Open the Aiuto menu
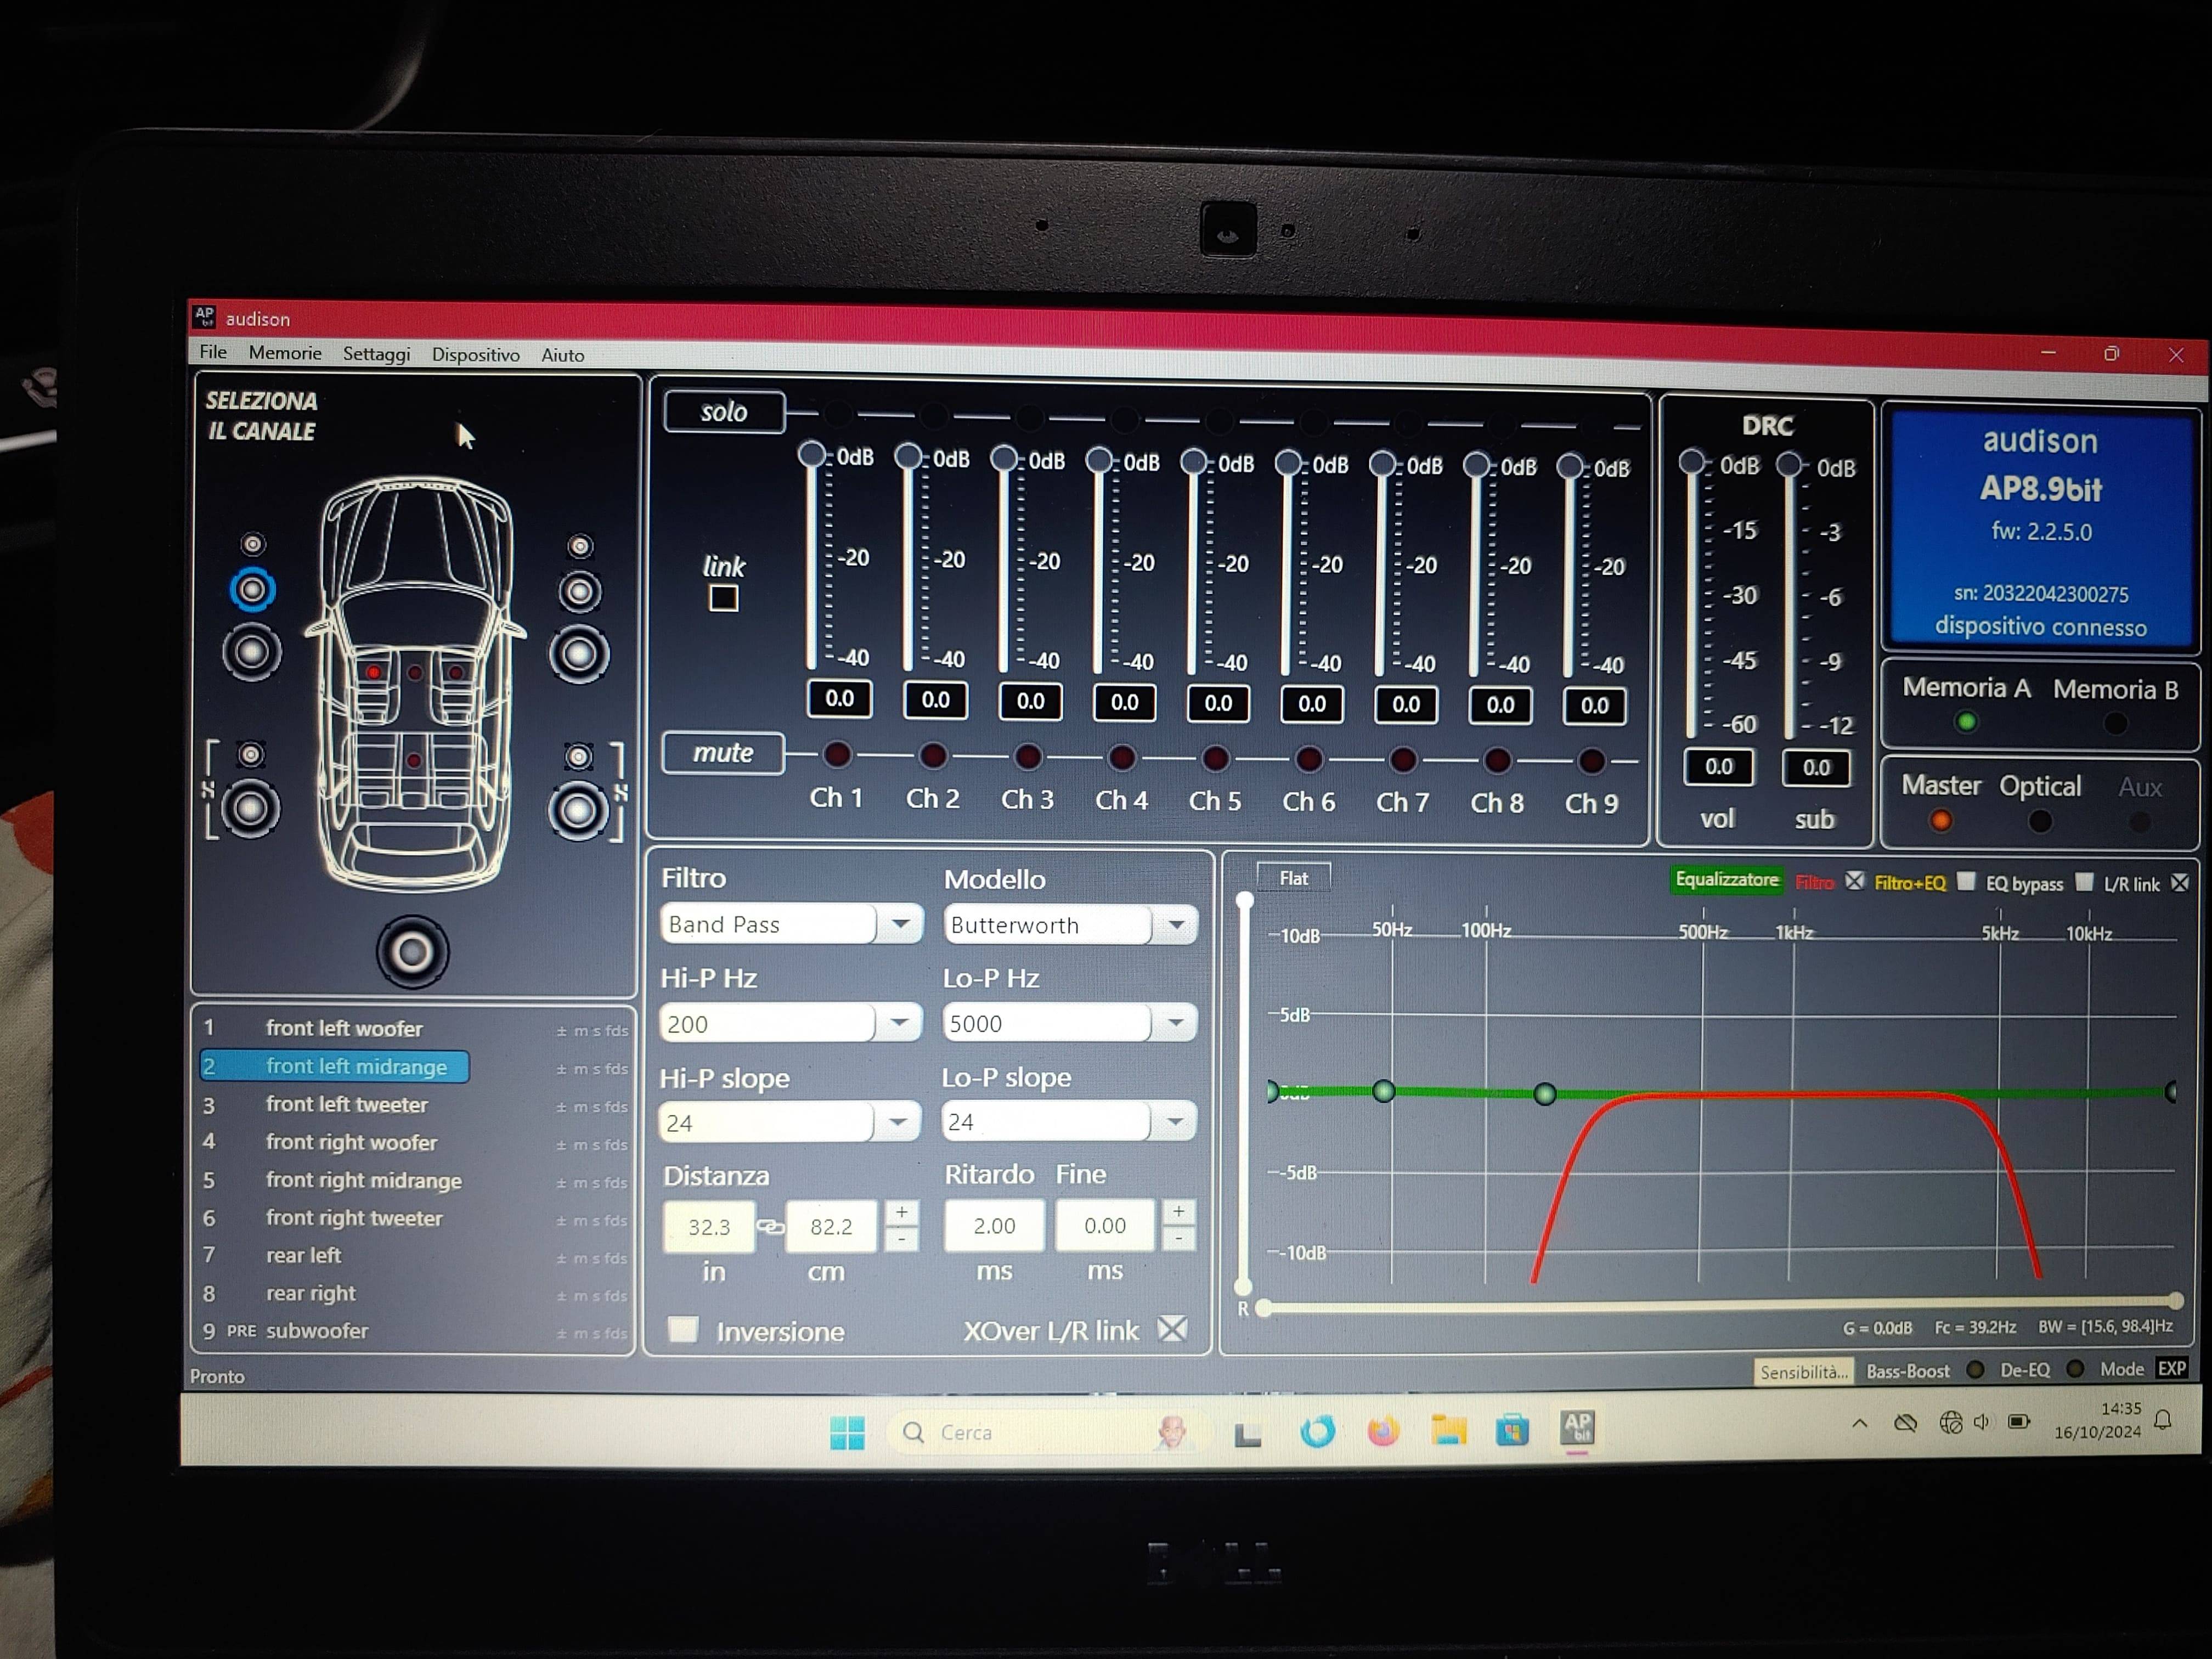The height and width of the screenshot is (1659, 2212). [x=563, y=355]
